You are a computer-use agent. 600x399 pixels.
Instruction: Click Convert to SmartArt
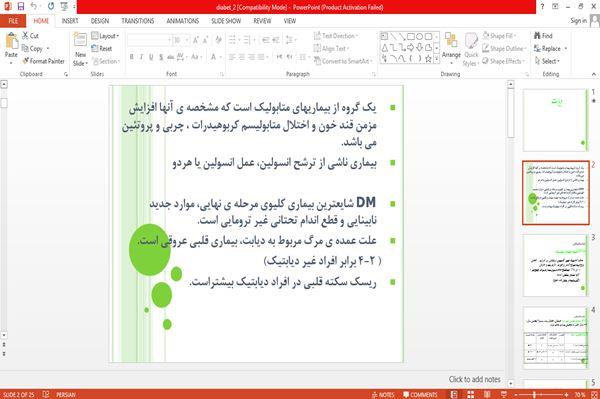(x=342, y=61)
